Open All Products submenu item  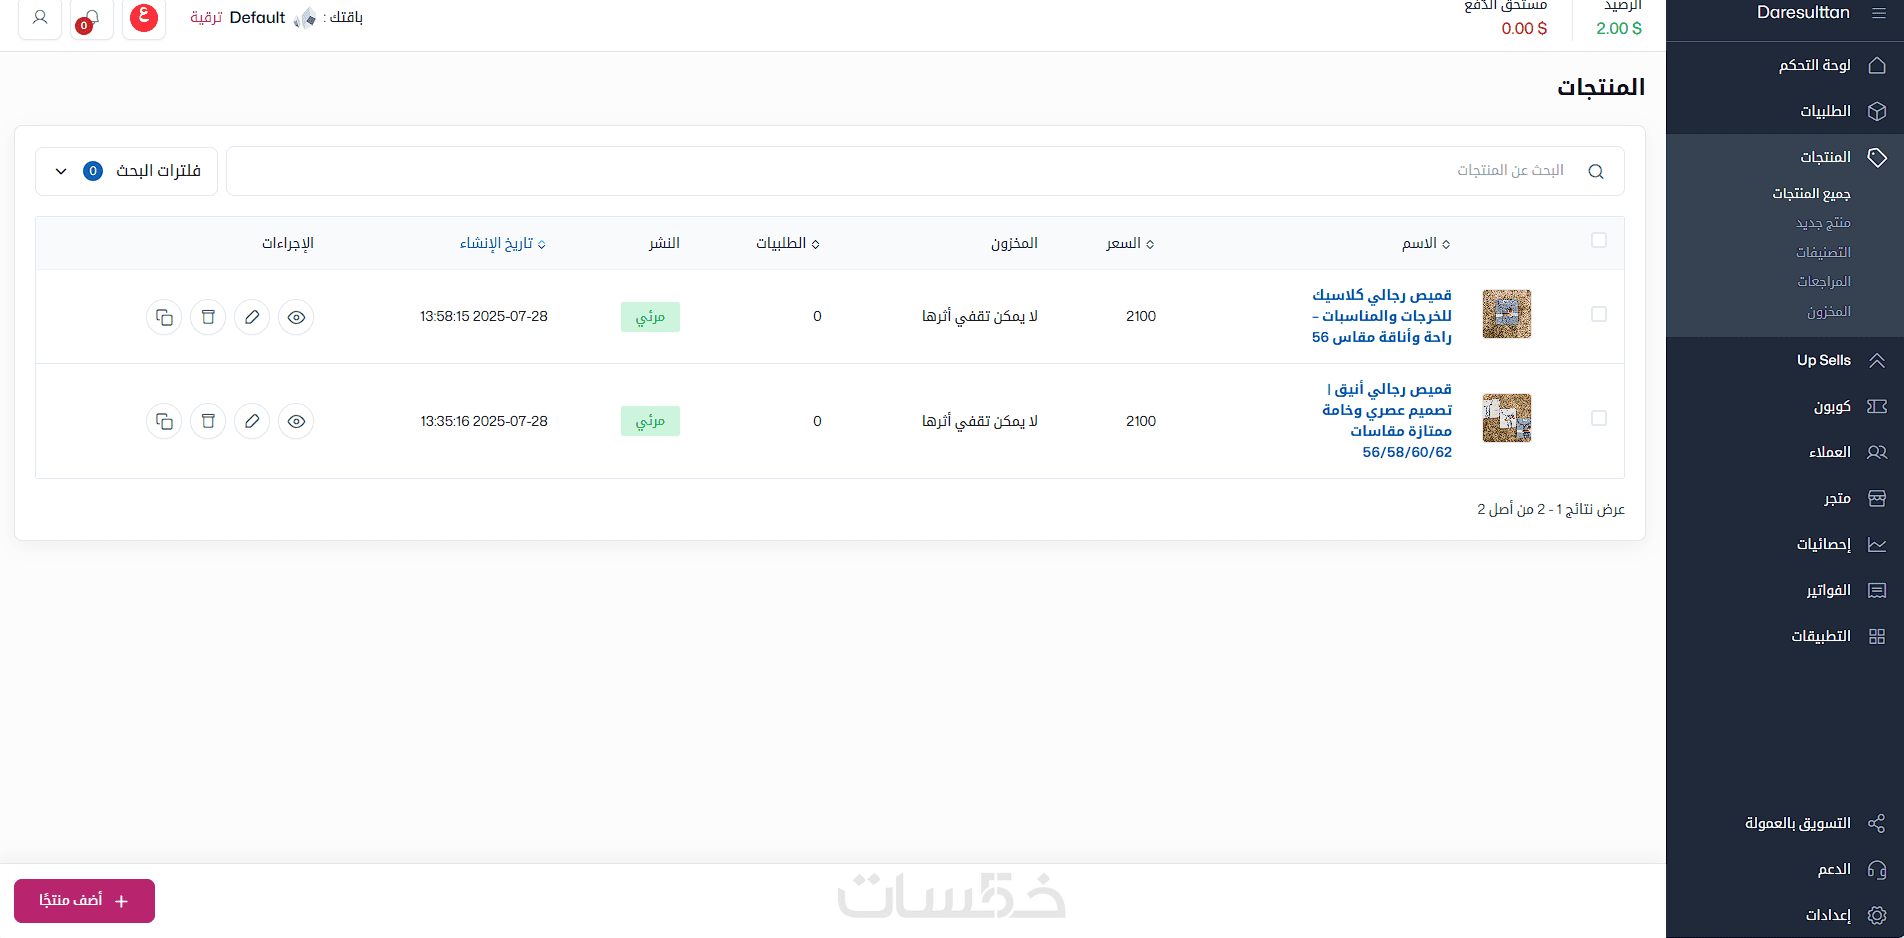[1811, 193]
